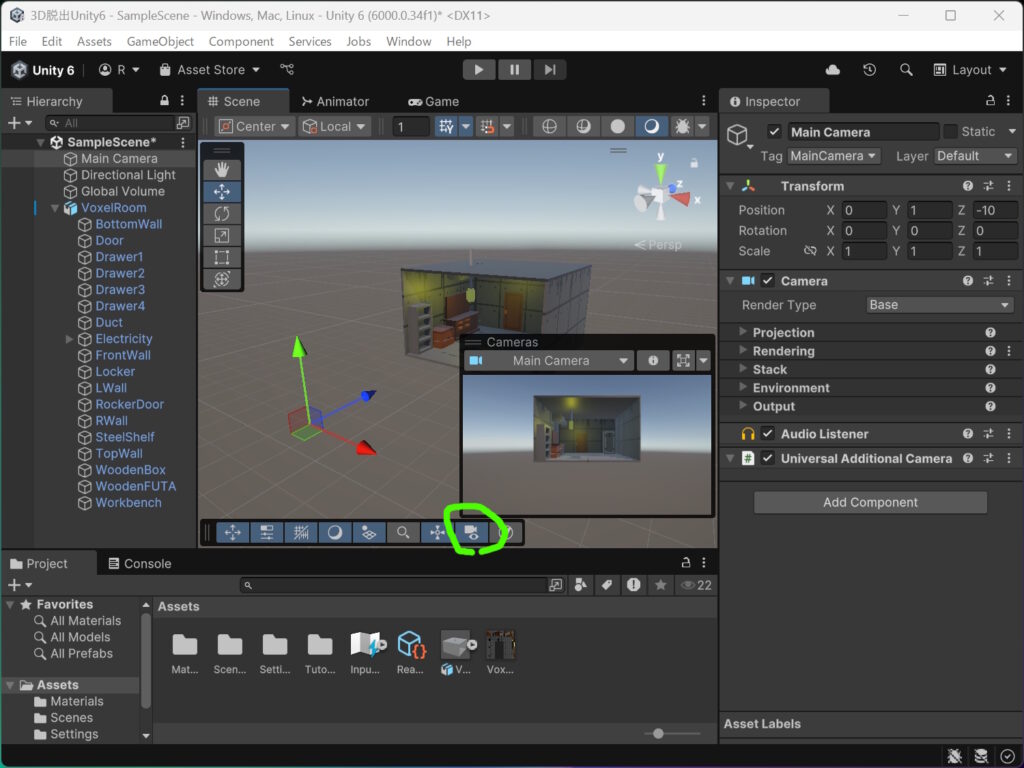The height and width of the screenshot is (768, 1024).
Task: Toggle the Static checkbox
Action: [951, 132]
